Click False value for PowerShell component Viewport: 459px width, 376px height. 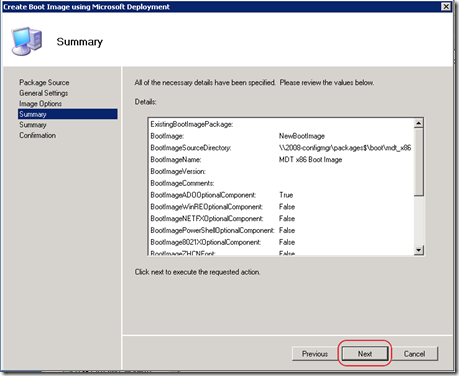click(x=287, y=230)
